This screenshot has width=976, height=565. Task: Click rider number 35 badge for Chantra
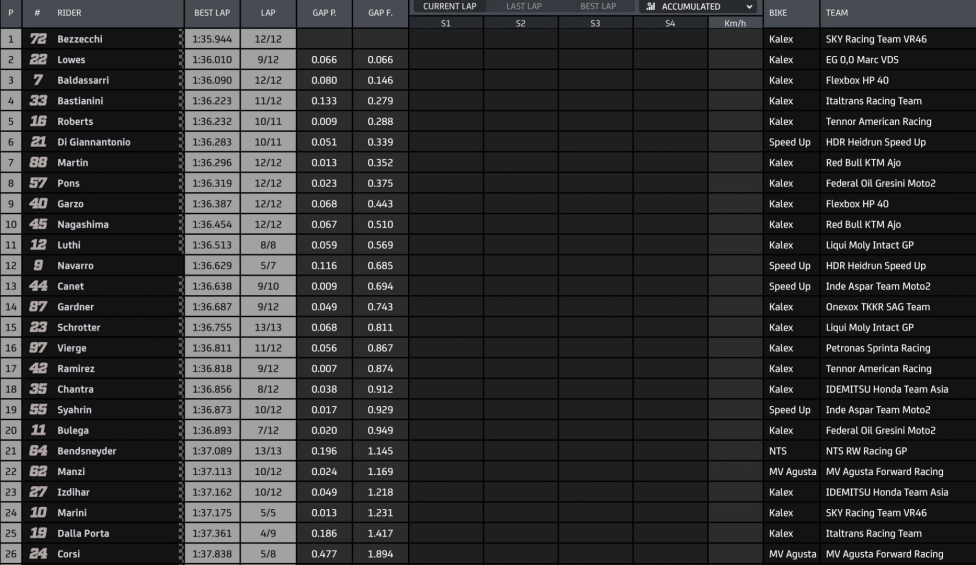38,388
